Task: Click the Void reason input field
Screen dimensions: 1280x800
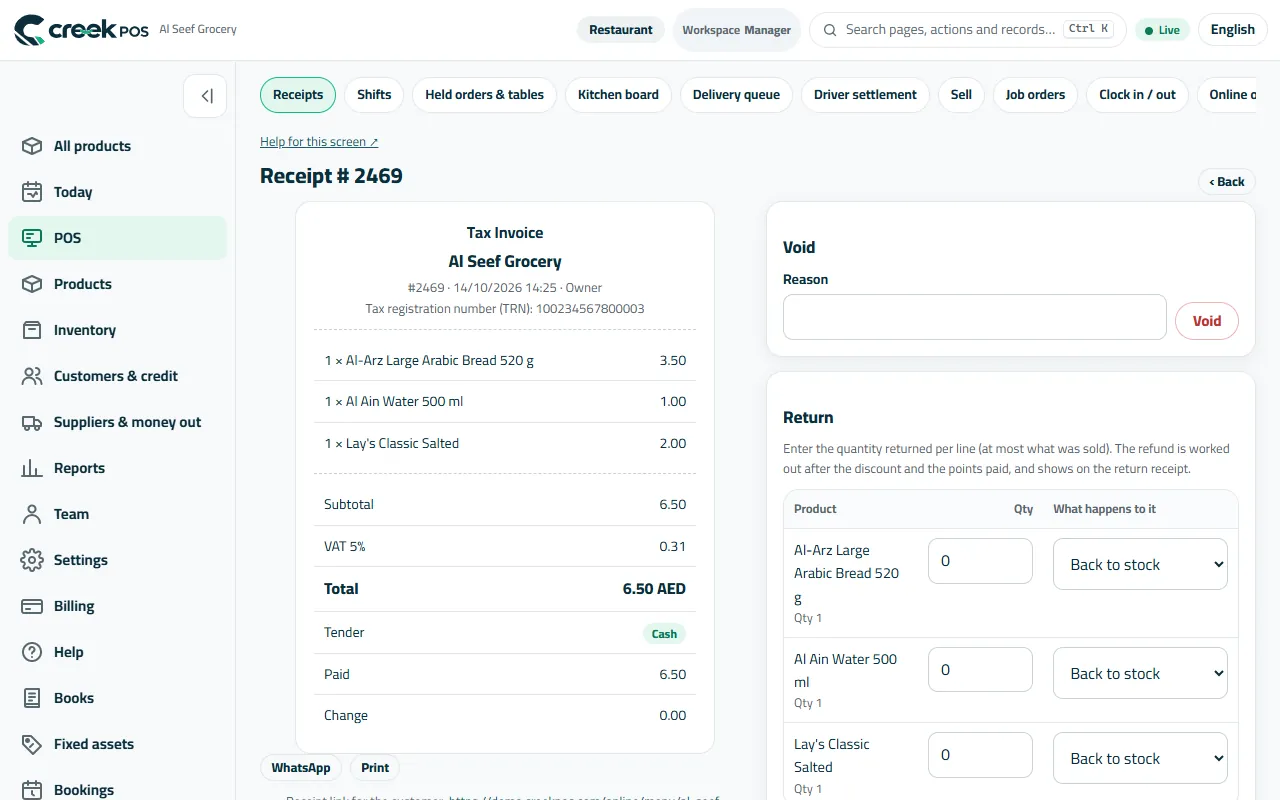Action: (975, 317)
